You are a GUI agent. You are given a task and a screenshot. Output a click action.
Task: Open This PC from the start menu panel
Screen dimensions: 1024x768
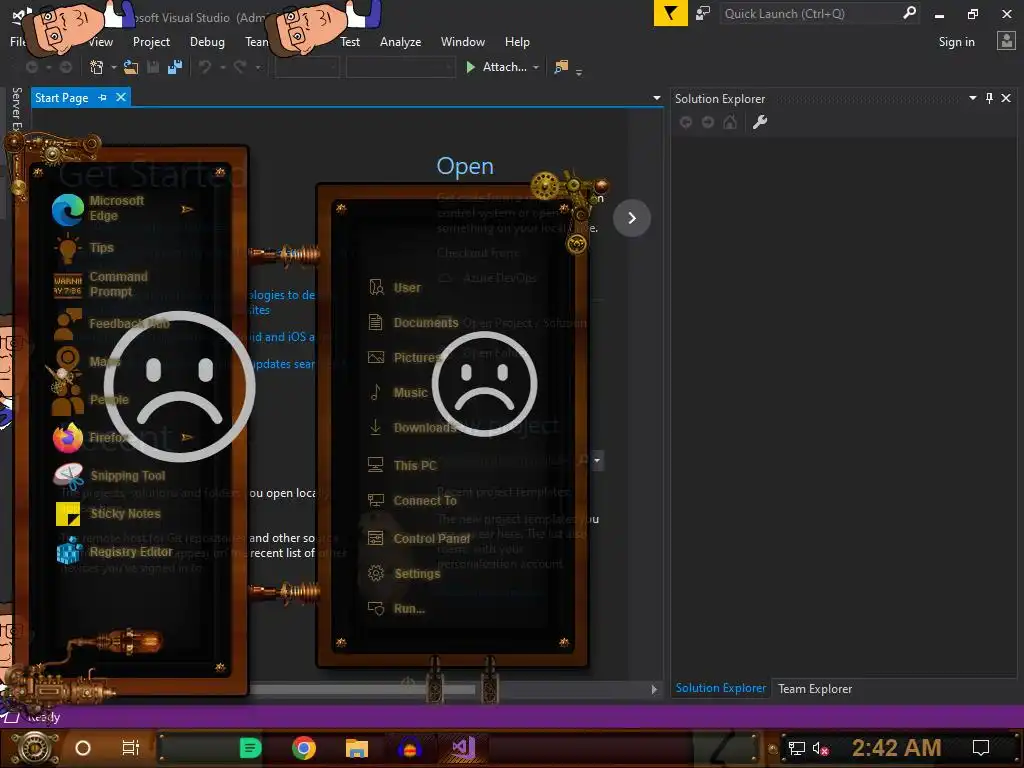pyautogui.click(x=402, y=466)
